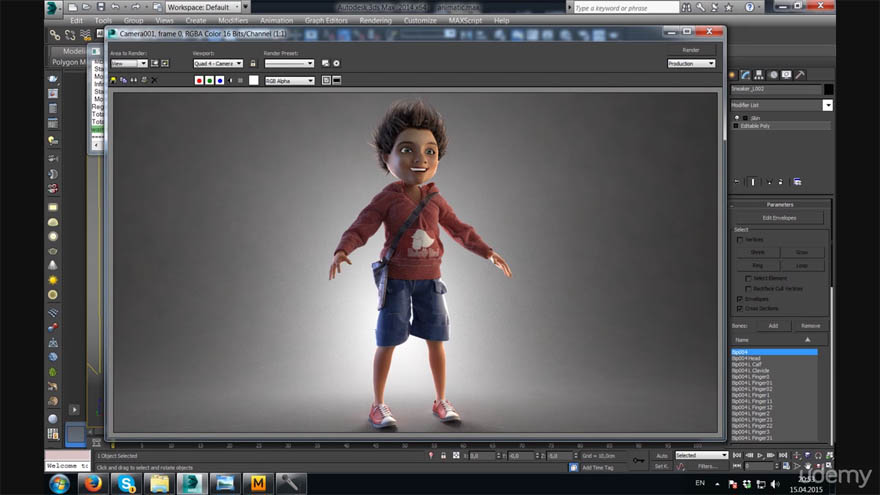Viewport: 880px width, 495px height.
Task: Click the pin stack icon
Action: click(x=737, y=182)
